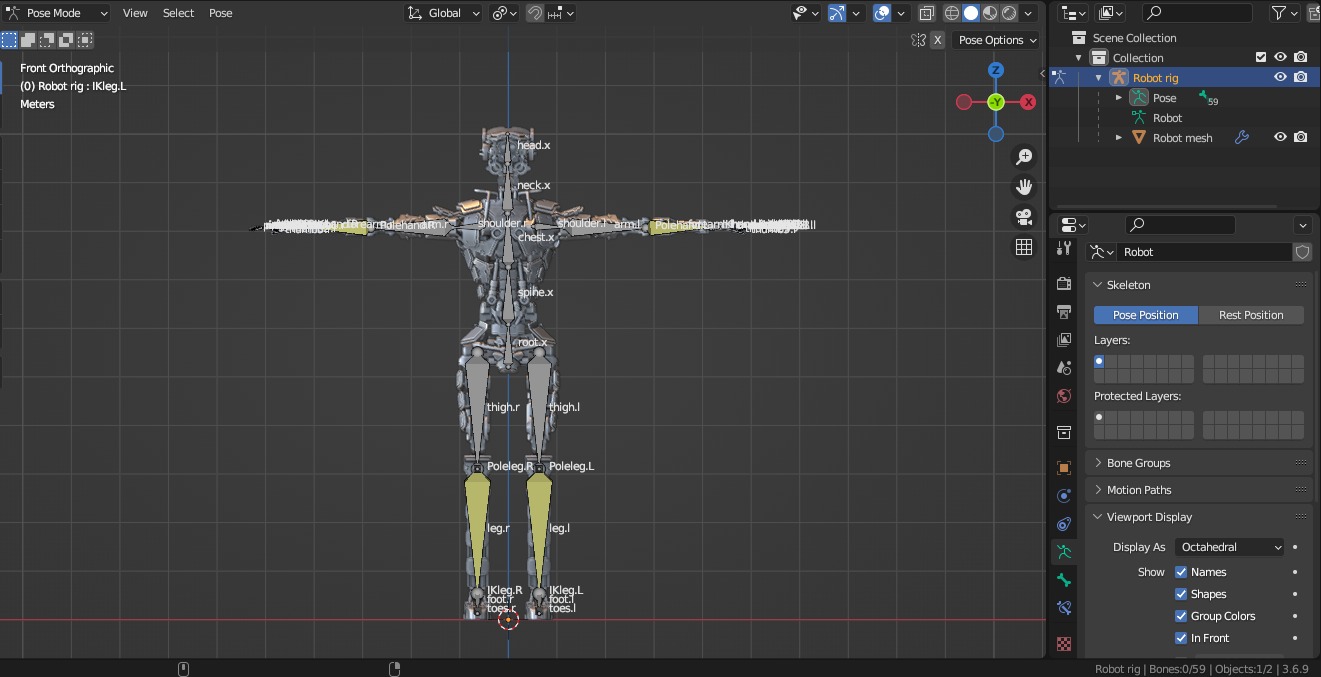The image size is (1321, 677).
Task: Switch to wireframe viewport shading
Action: pyautogui.click(x=951, y=13)
